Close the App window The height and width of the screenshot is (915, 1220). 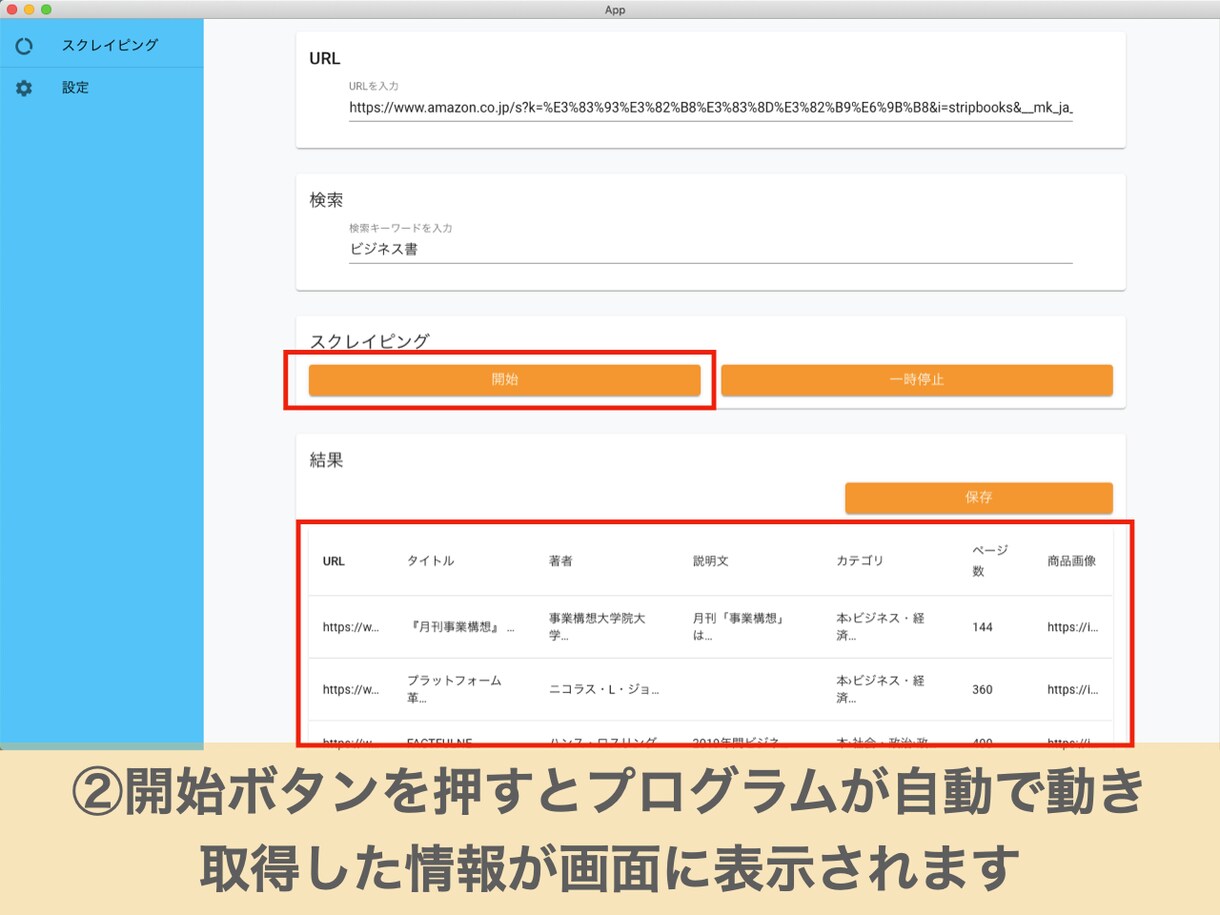click(12, 9)
